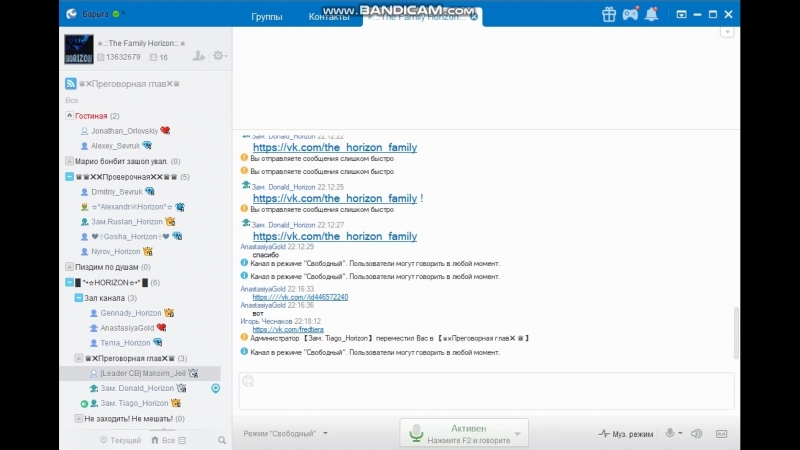Select user AnastasiyaGold in channel list
The width and height of the screenshot is (800, 450).
[x=127, y=328]
